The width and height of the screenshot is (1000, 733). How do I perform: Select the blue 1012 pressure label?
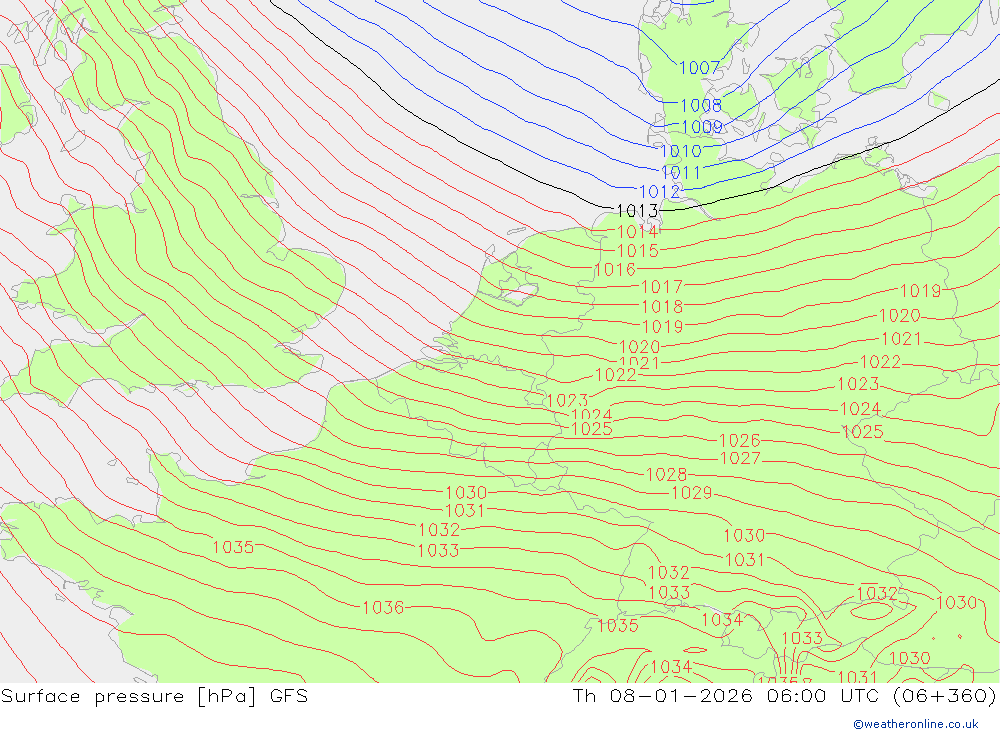pyautogui.click(x=659, y=192)
